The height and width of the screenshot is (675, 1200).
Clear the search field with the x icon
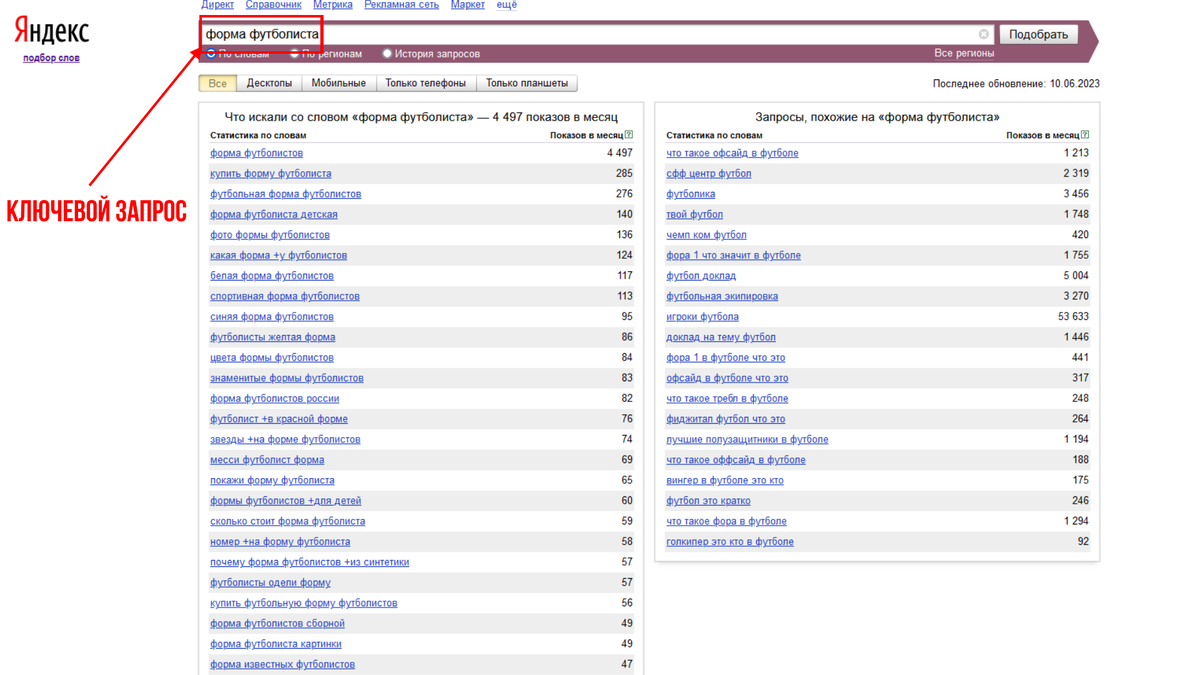(x=984, y=34)
